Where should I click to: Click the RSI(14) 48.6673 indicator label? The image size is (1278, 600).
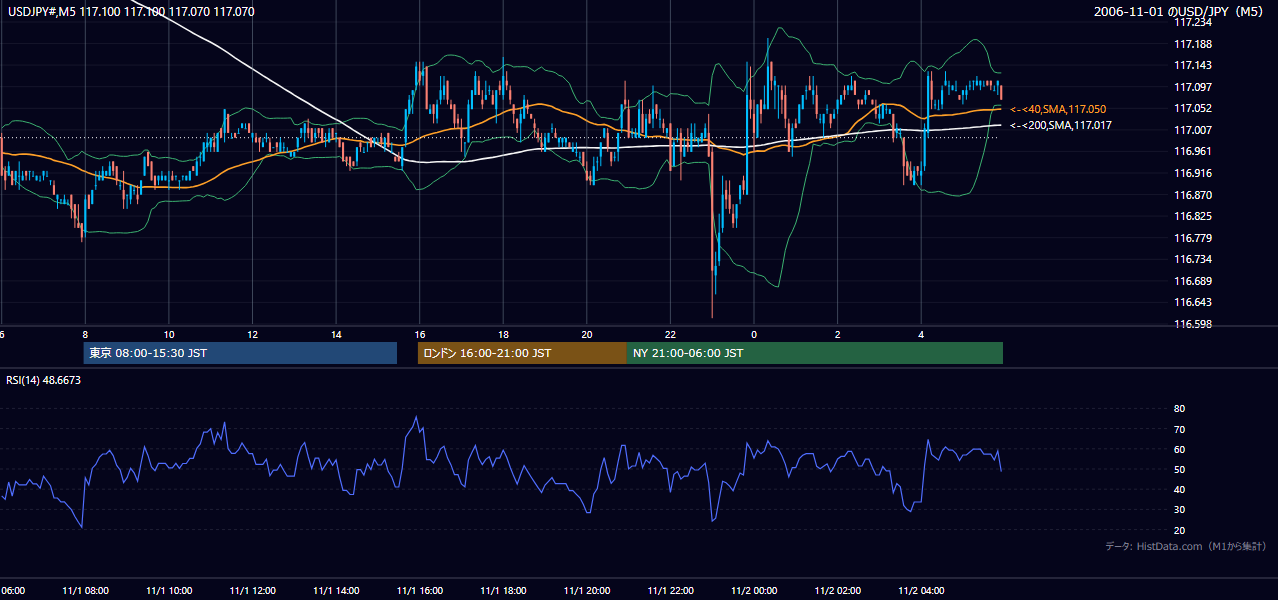[x=44, y=380]
